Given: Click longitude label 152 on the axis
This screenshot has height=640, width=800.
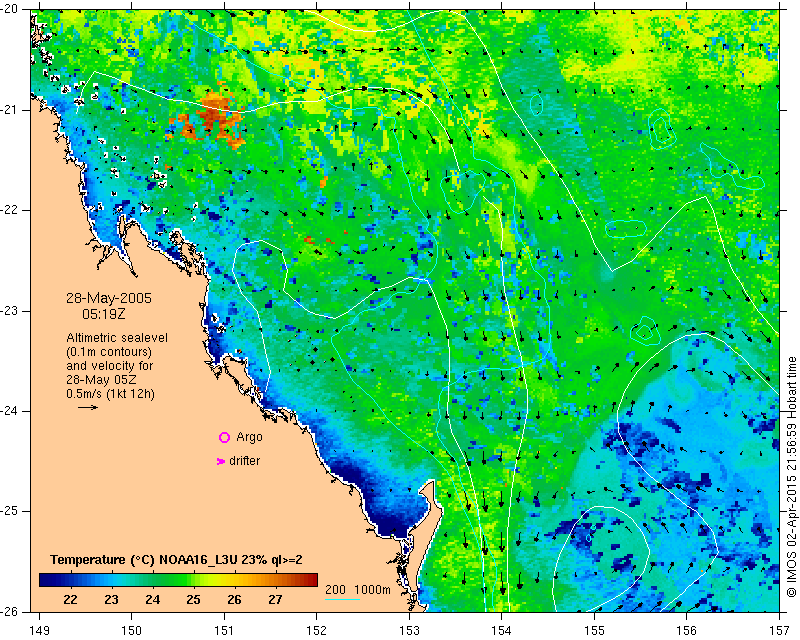Looking at the screenshot, I should (x=317, y=631).
